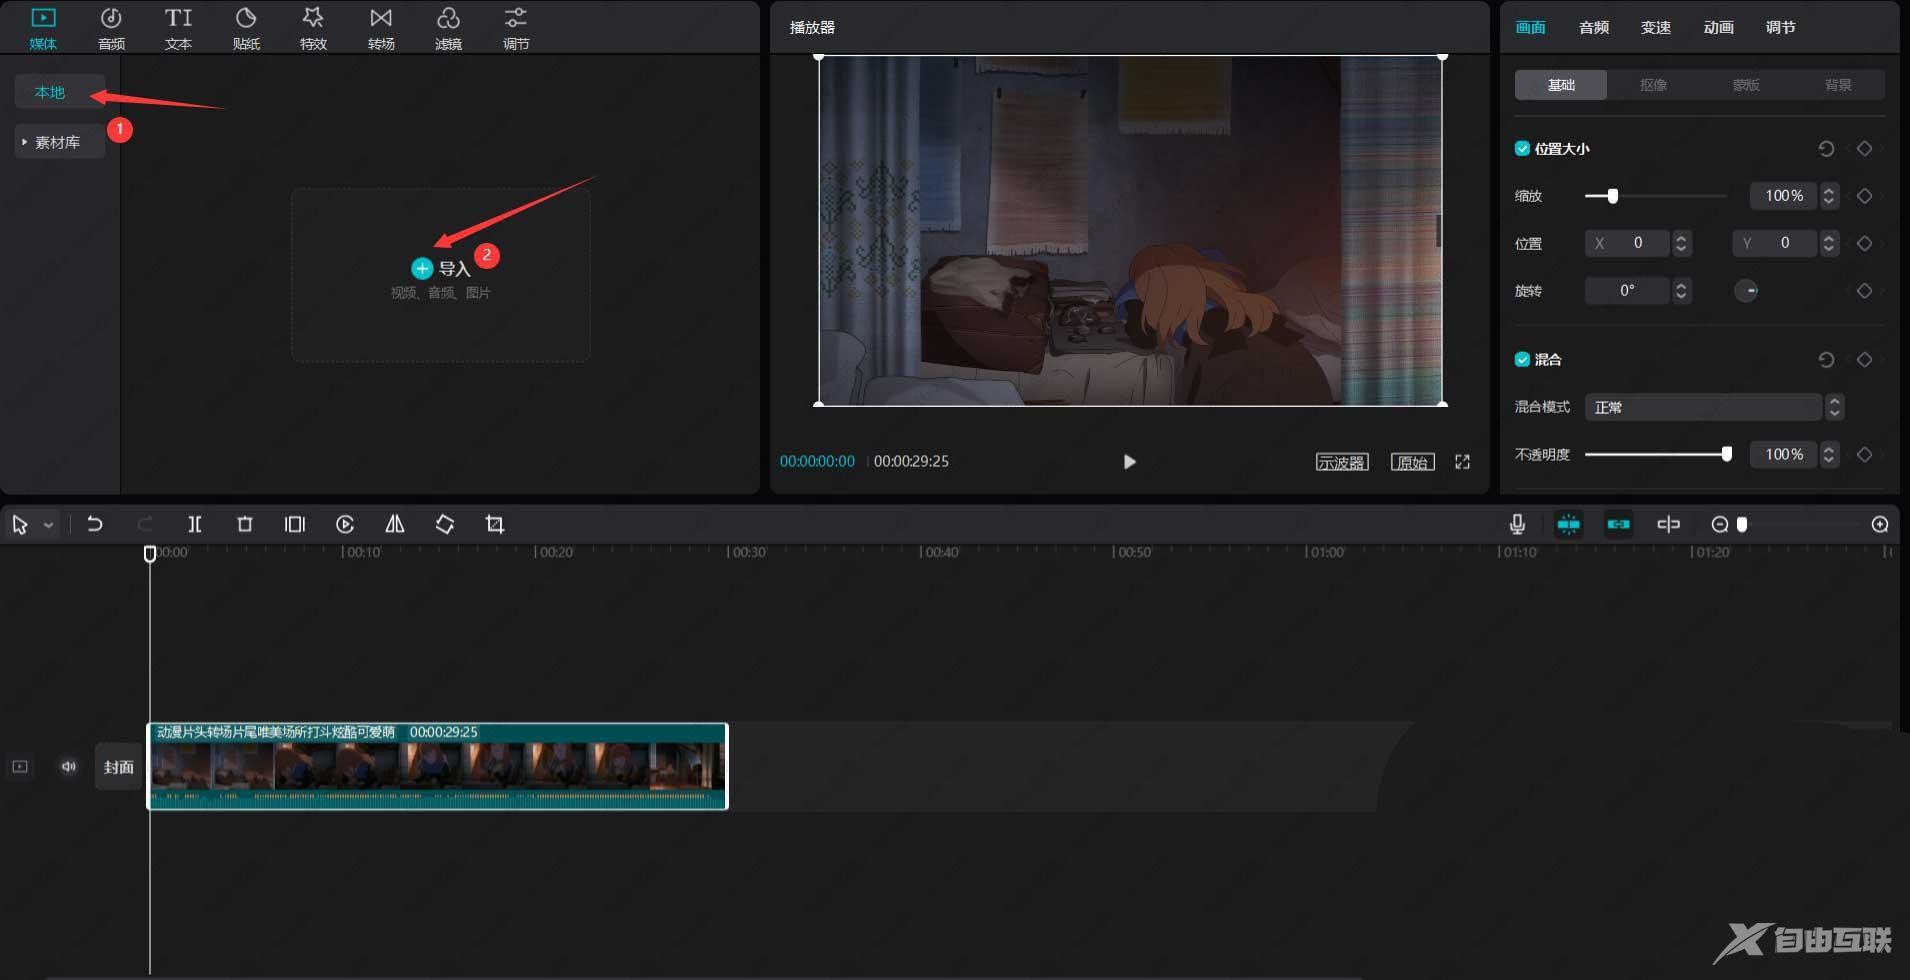Expand the 素材库 material library
The width and height of the screenshot is (1910, 980).
pyautogui.click(x=59, y=142)
